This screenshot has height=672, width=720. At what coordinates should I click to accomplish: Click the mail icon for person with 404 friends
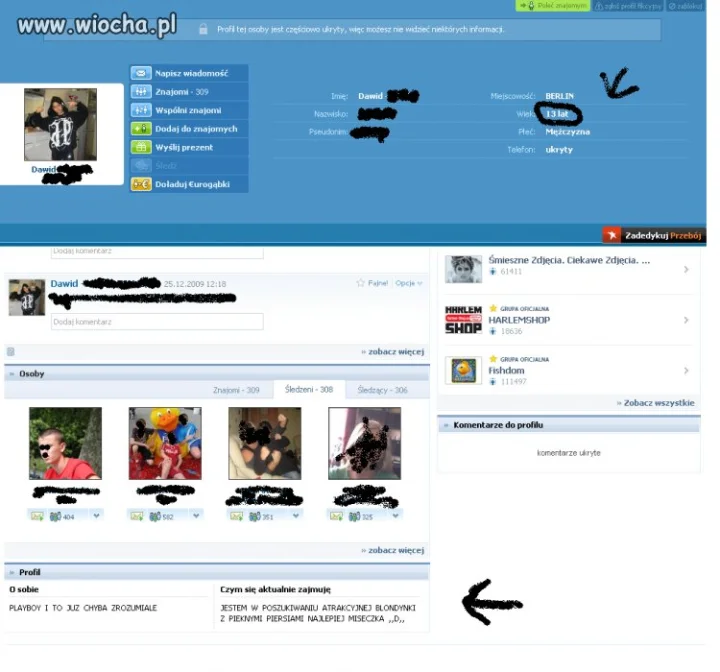(37, 516)
